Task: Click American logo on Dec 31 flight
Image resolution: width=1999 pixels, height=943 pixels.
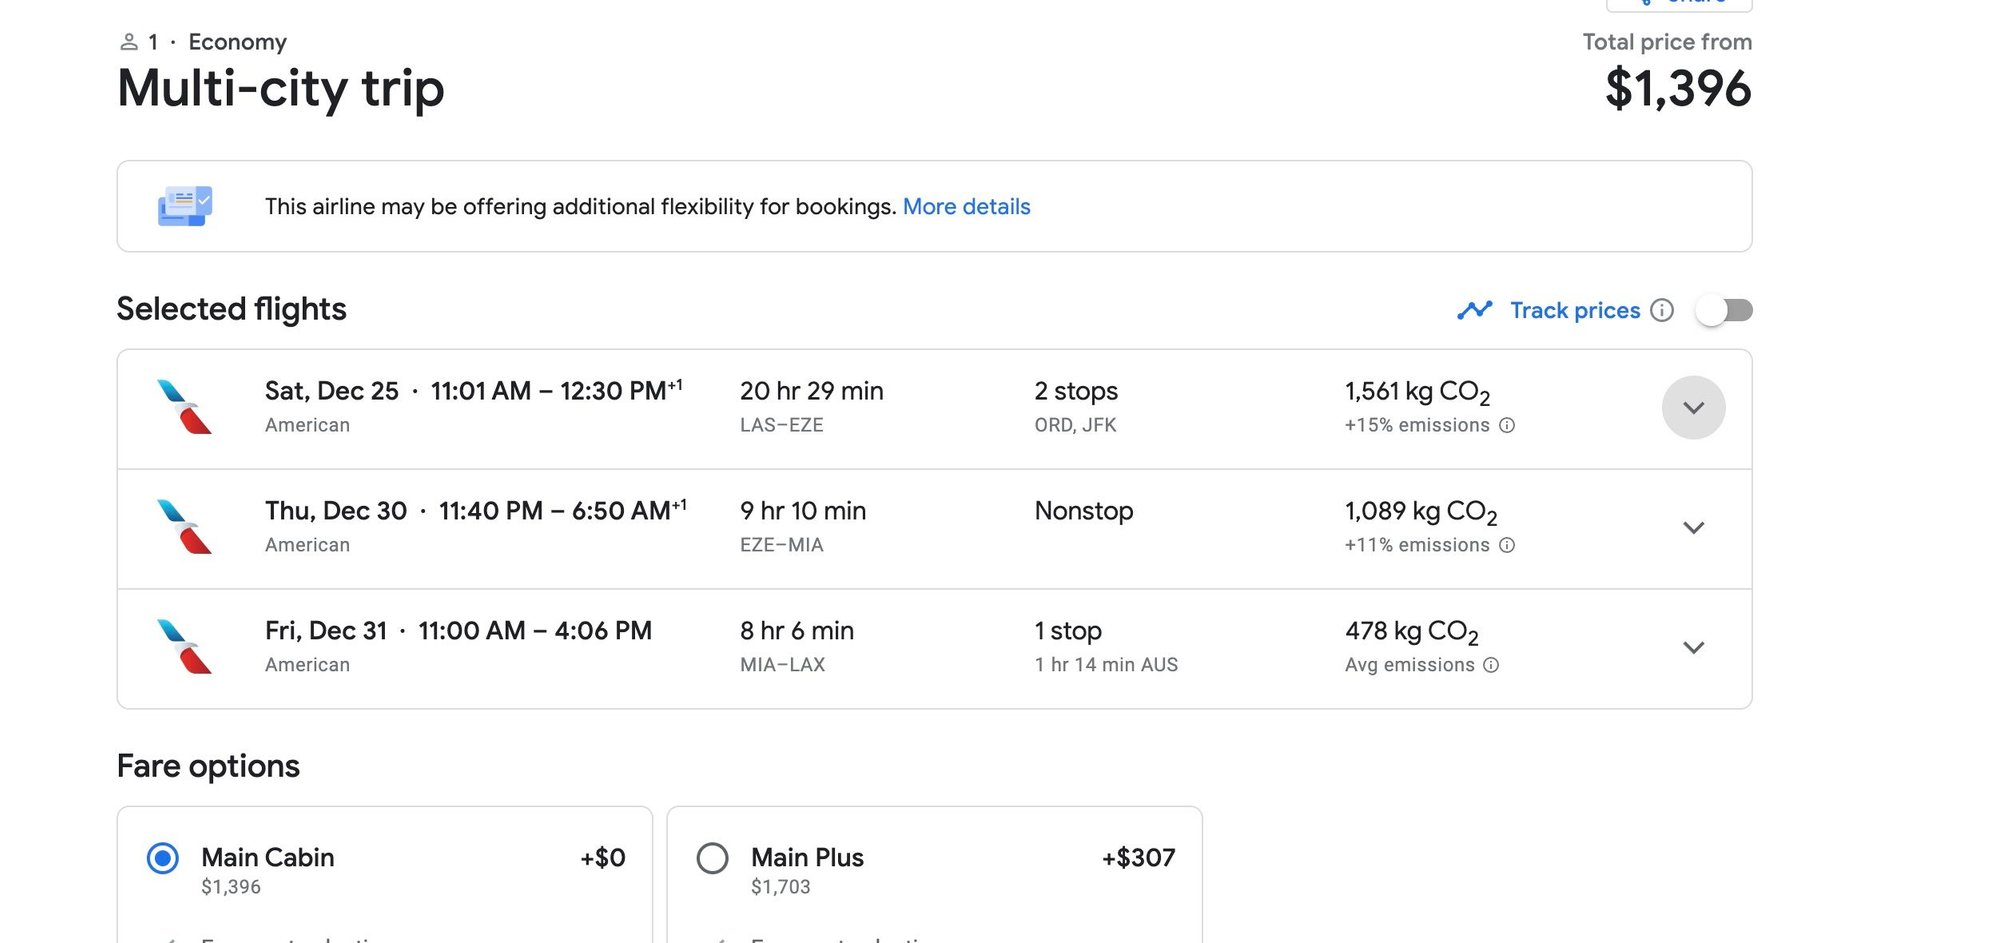Action: [x=185, y=647]
